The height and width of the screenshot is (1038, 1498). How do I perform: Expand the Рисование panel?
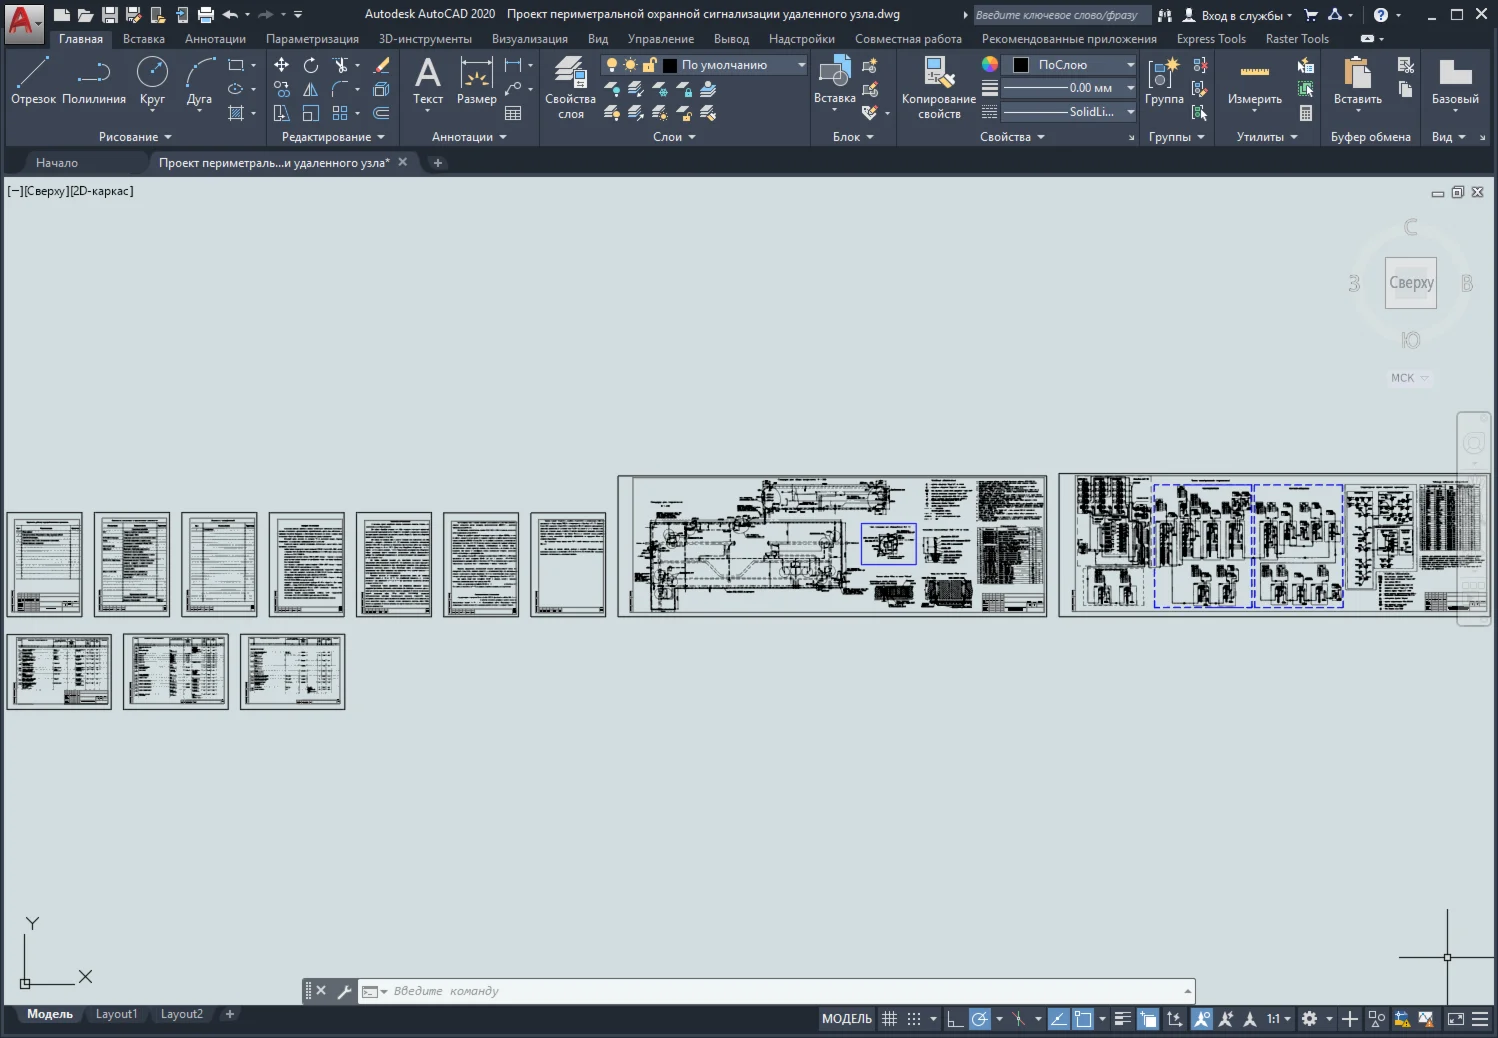tap(135, 137)
